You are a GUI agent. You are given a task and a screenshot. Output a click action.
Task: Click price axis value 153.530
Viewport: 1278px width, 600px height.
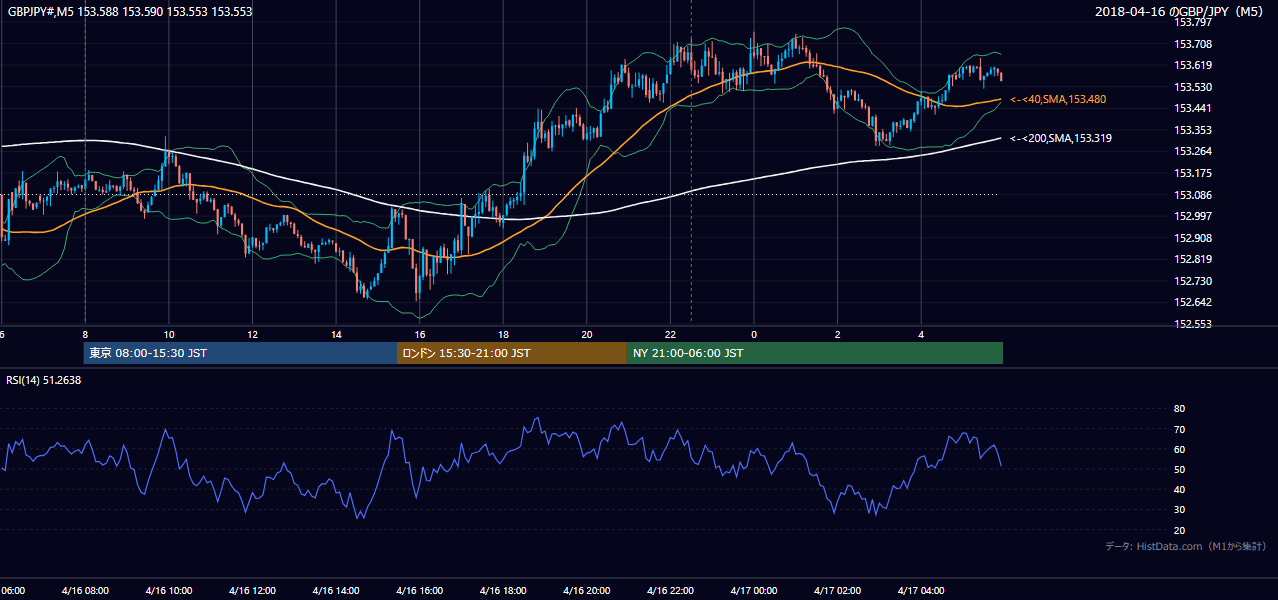tap(1192, 87)
